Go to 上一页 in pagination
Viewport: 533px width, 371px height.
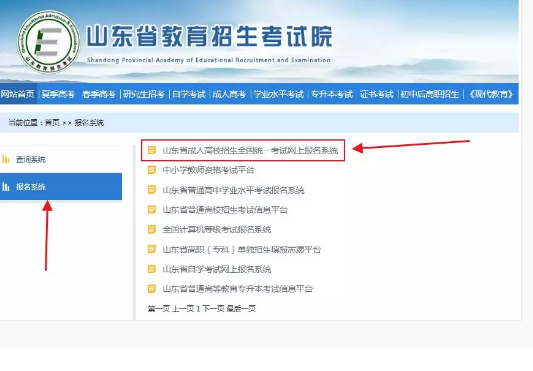[x=183, y=309]
